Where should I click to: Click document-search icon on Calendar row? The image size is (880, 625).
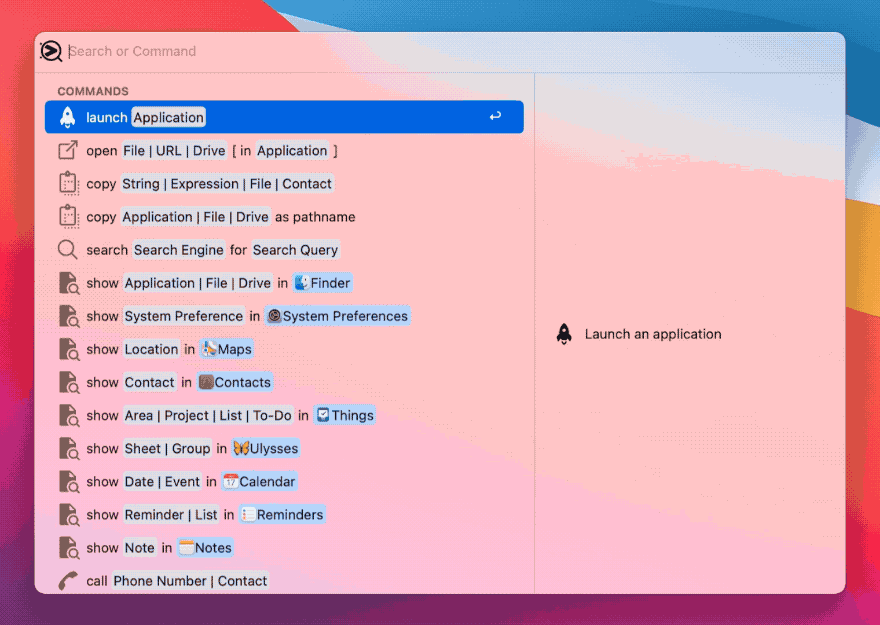(69, 481)
